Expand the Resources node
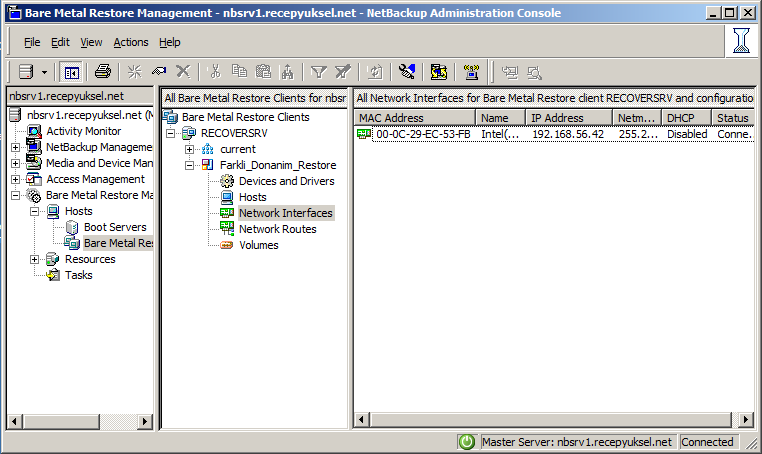Screen dimensions: 762x454 [35, 260]
